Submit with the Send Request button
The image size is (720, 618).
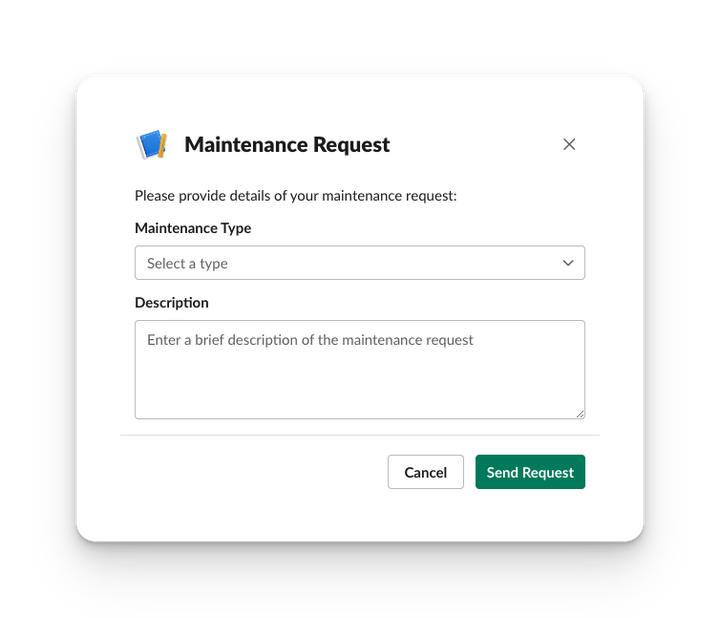(530, 472)
